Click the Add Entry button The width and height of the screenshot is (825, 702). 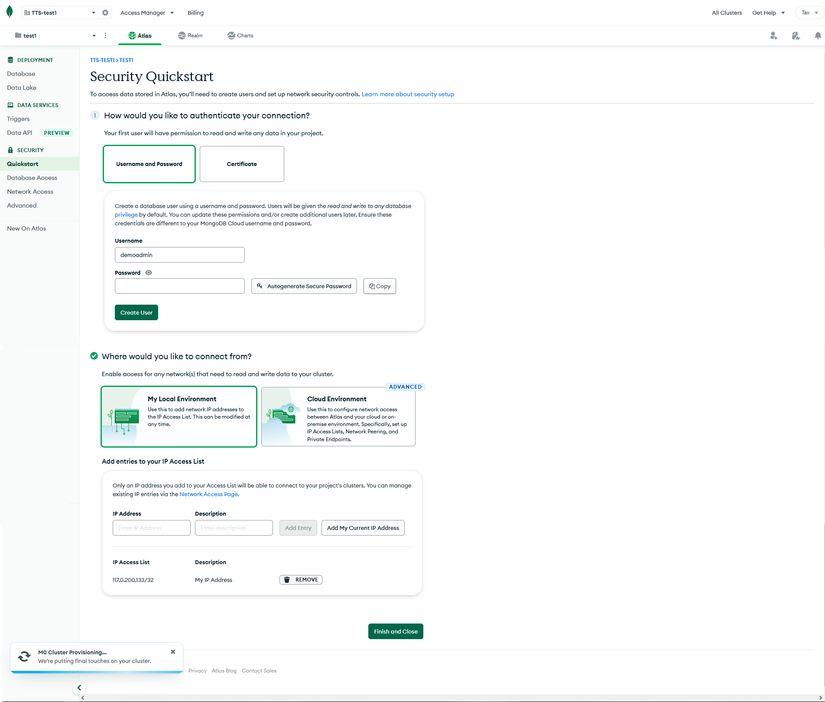tap(298, 528)
